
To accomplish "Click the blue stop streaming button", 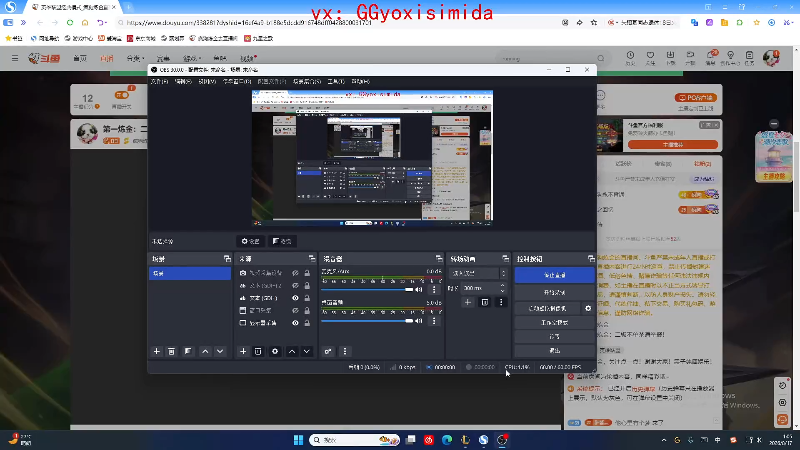I will click(x=555, y=275).
